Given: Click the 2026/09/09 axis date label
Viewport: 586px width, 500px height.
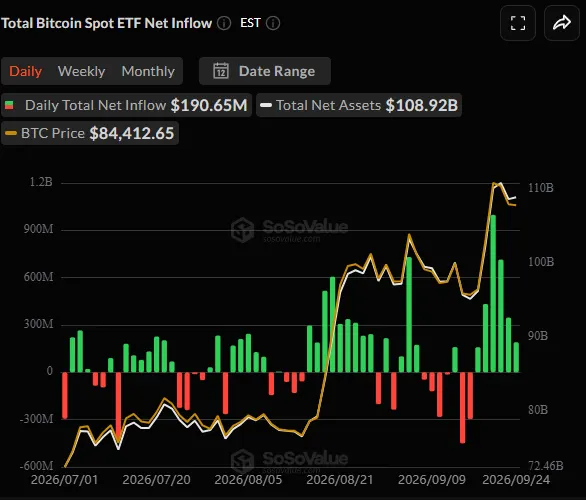Looking at the screenshot, I should pyautogui.click(x=432, y=479).
